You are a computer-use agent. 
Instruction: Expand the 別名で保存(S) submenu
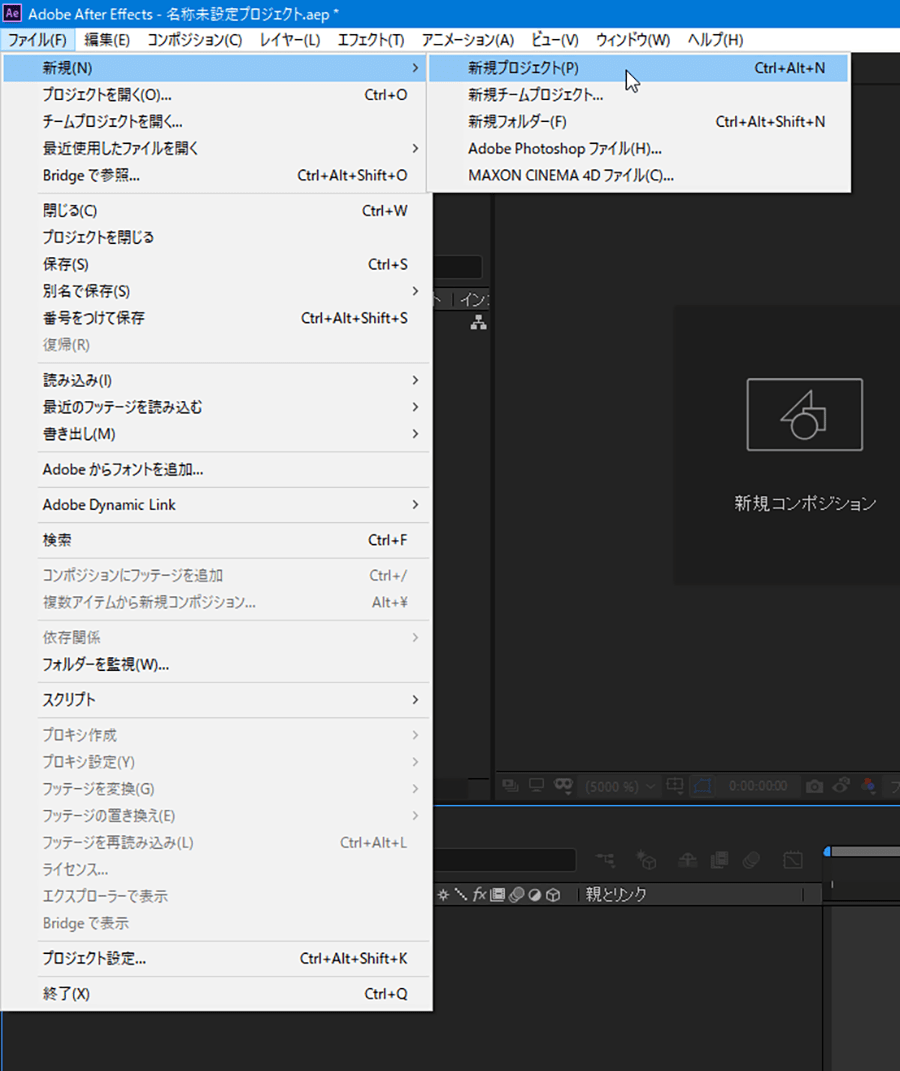coord(214,291)
